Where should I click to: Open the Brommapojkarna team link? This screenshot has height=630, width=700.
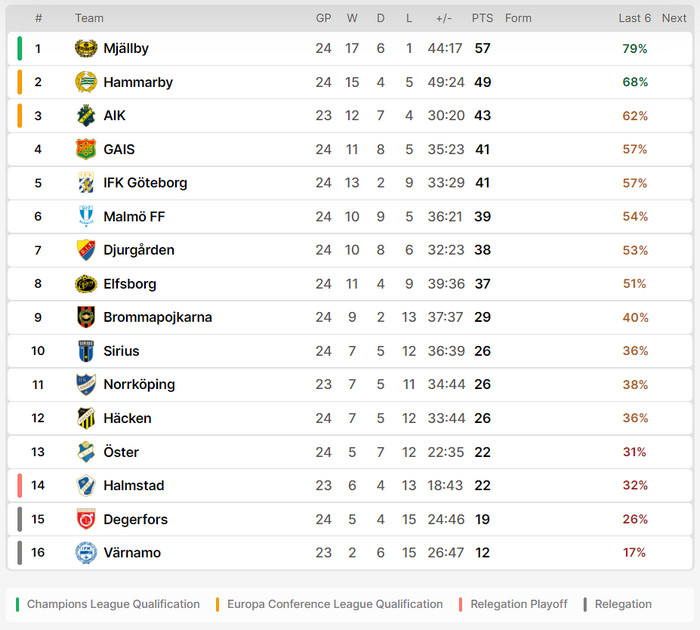point(157,317)
